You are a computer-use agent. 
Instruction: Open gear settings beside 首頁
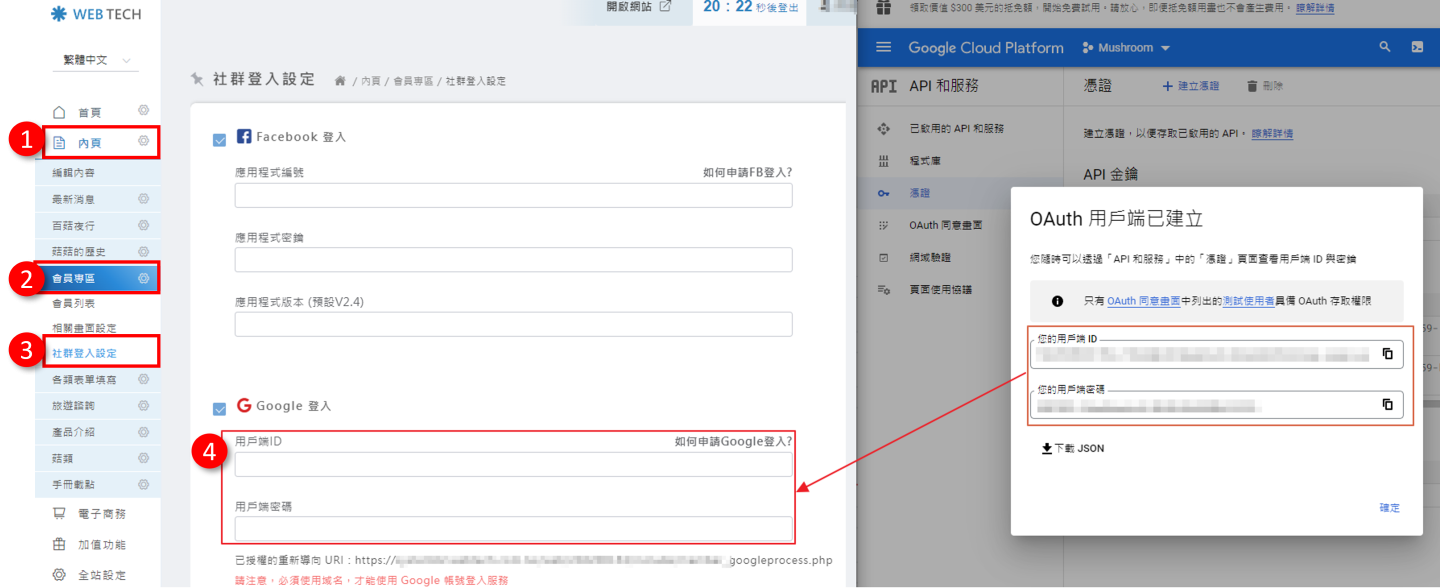point(144,111)
